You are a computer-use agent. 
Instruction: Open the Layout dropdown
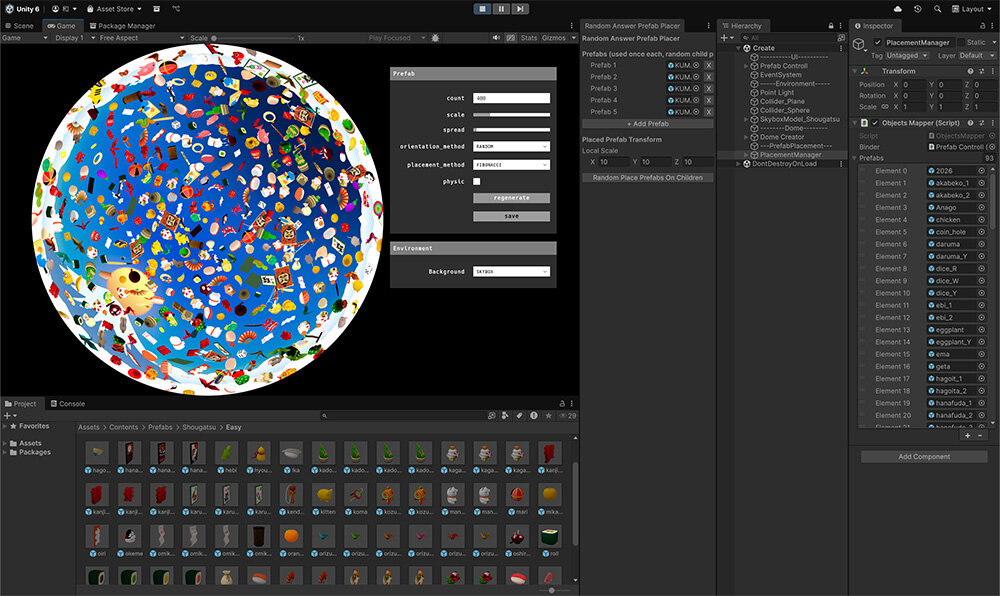click(972, 9)
